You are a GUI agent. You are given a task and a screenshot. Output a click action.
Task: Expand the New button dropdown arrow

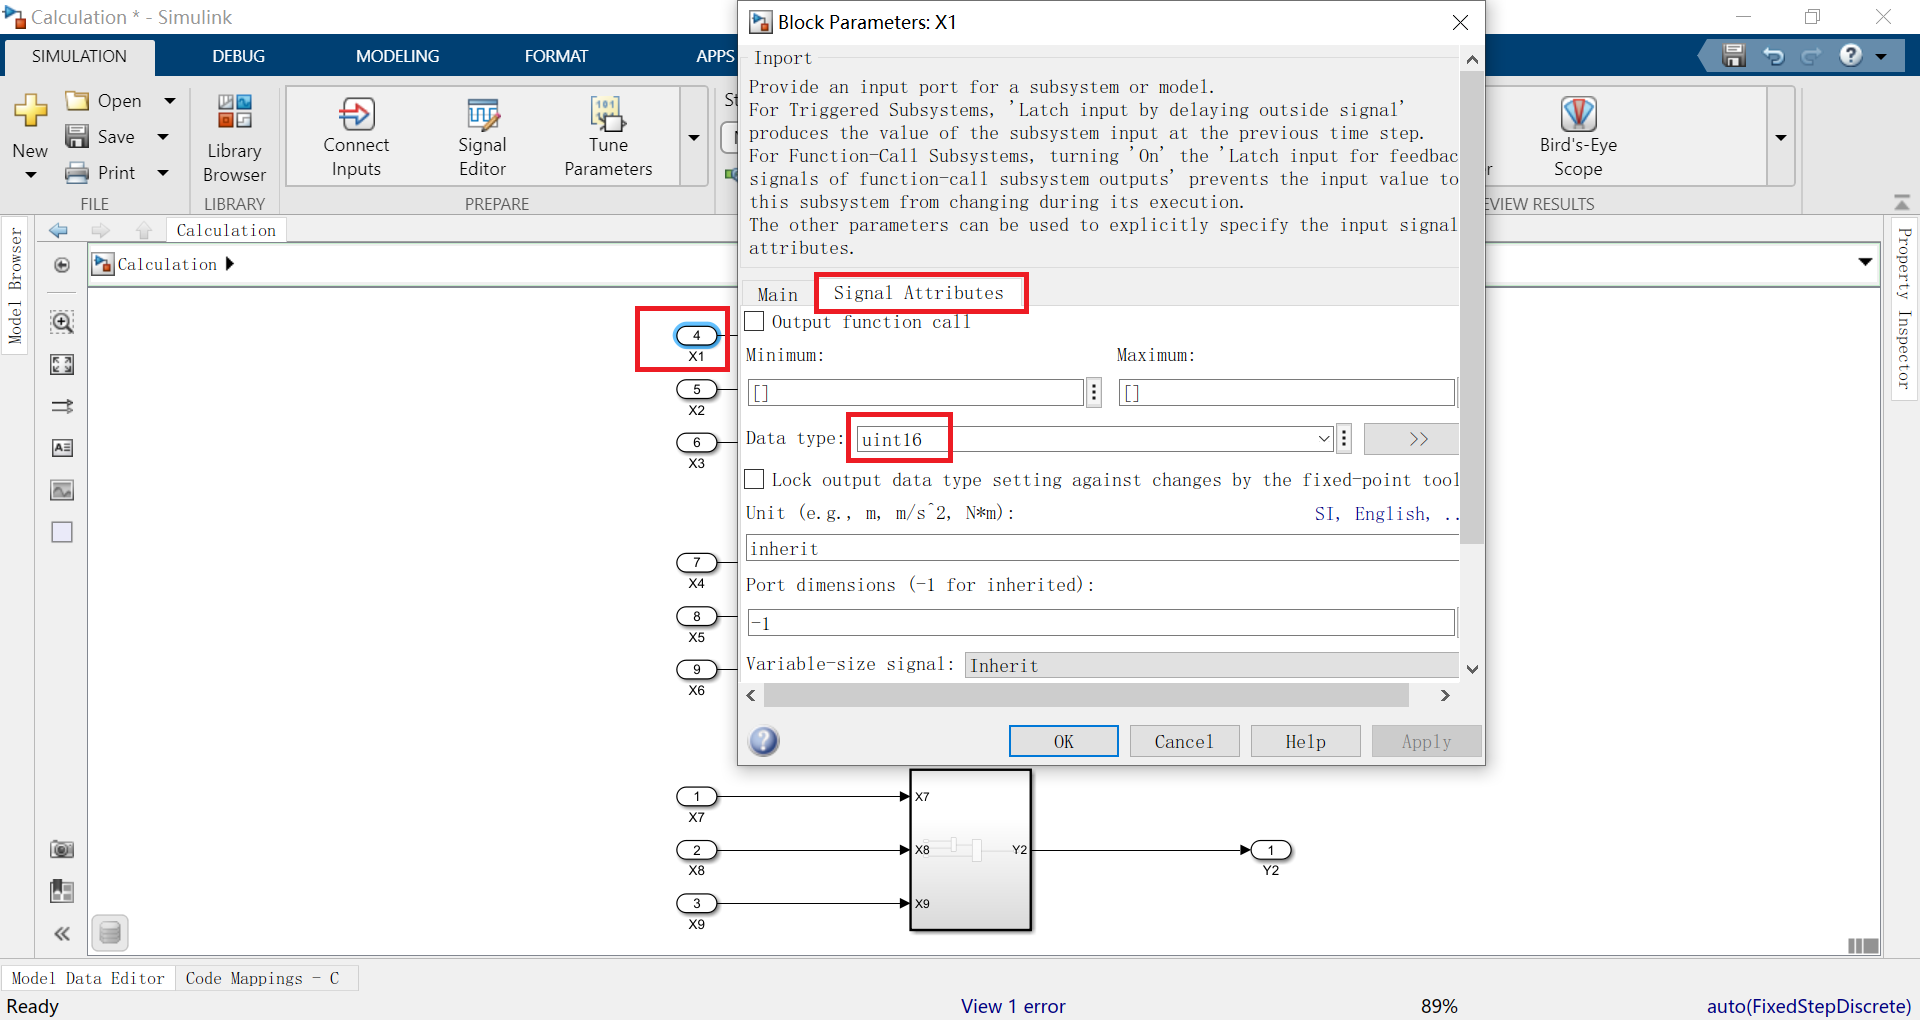coord(30,176)
